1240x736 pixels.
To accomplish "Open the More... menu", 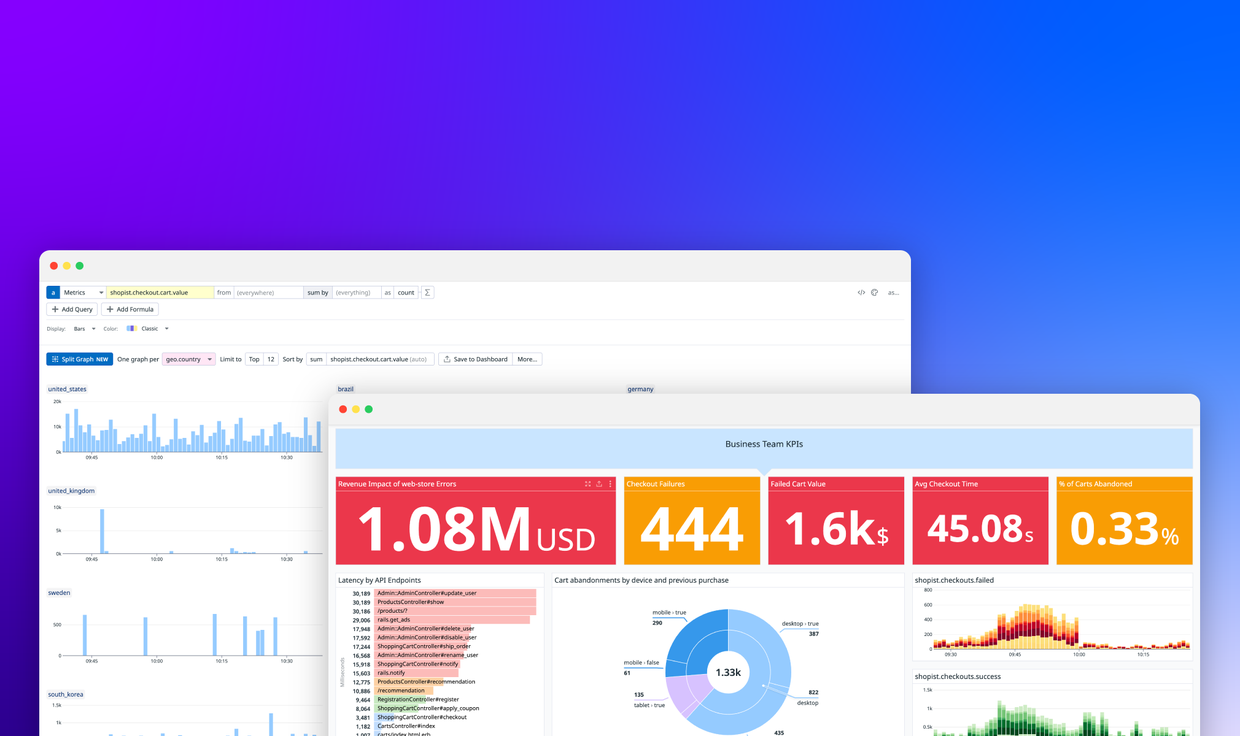I will click(527, 359).
